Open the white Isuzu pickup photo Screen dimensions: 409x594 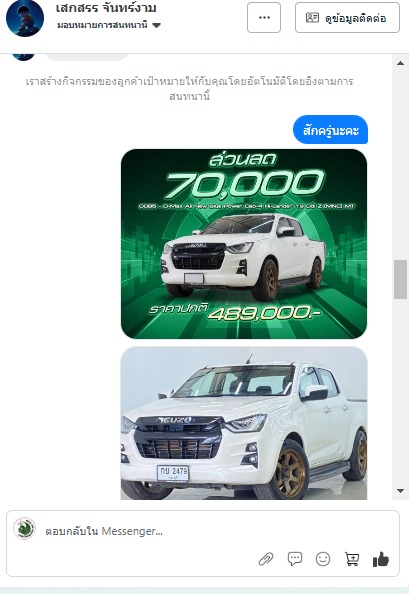tap(244, 423)
